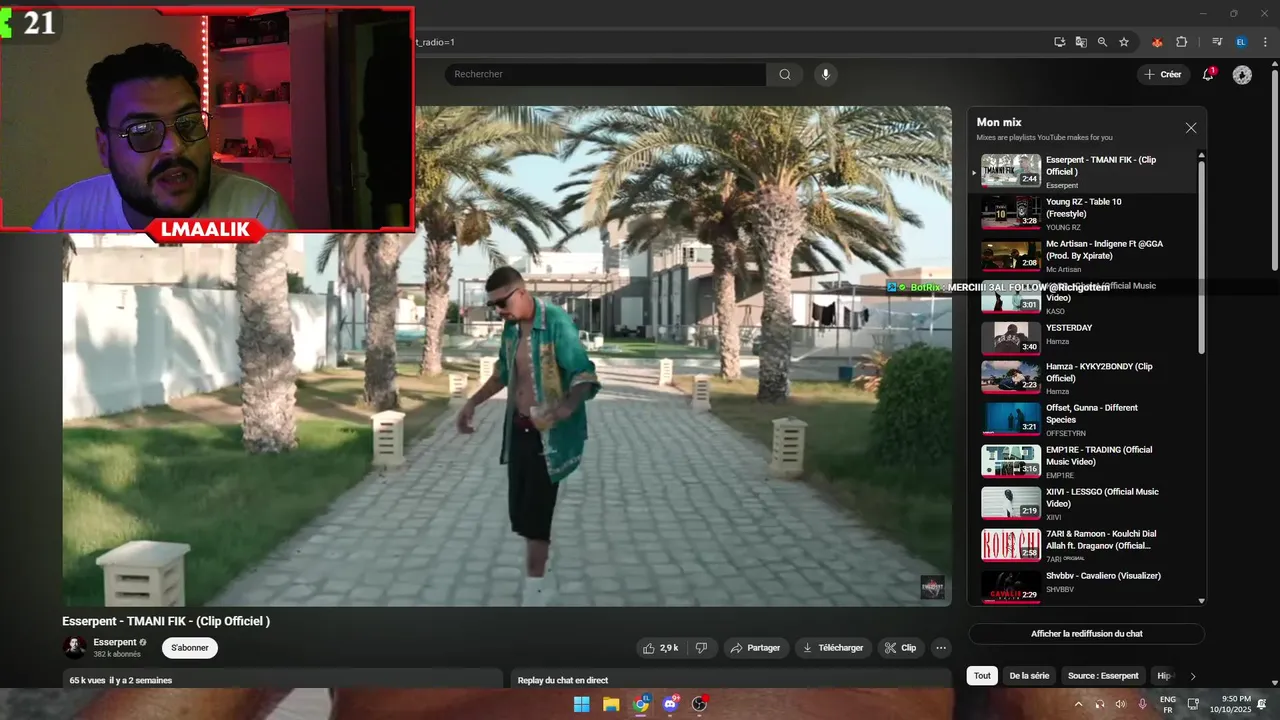Create a Clip with scissors button
The width and height of the screenshot is (1280, 720).
899,648
